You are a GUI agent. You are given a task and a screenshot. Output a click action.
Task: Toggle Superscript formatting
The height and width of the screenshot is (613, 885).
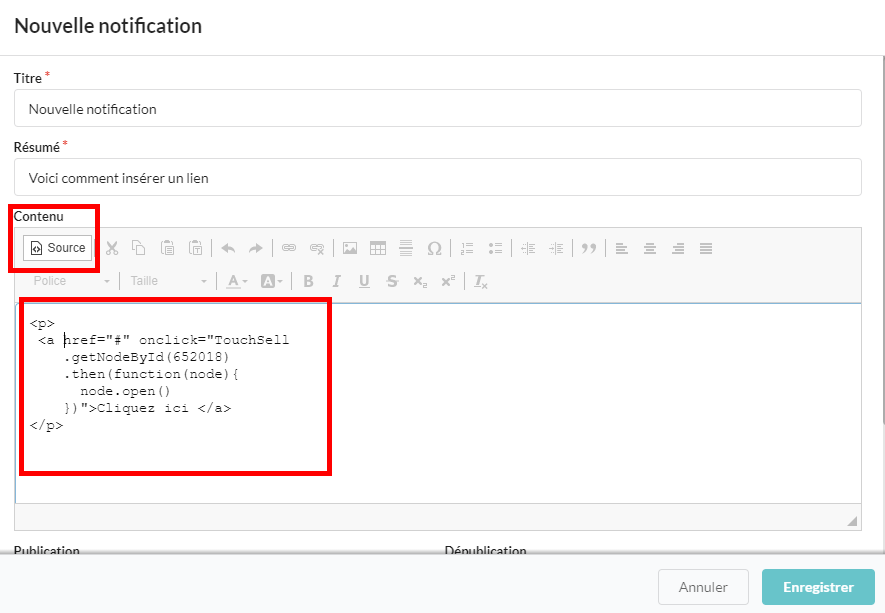pyautogui.click(x=448, y=281)
